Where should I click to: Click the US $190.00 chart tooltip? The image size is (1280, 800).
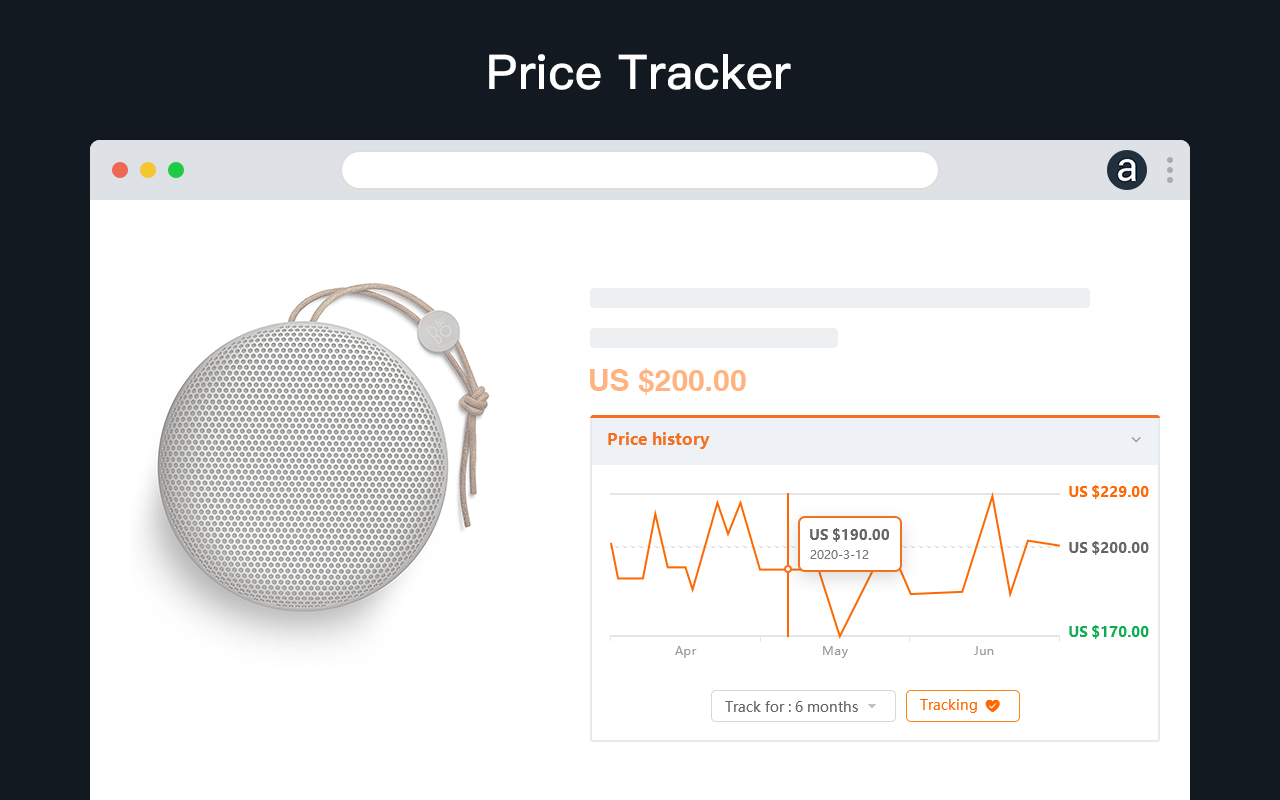[849, 543]
